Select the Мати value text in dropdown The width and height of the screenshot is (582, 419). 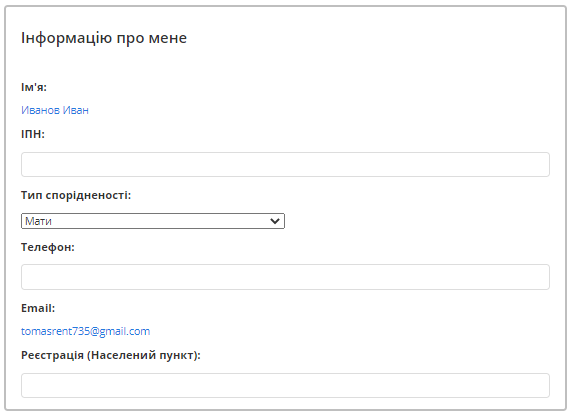pyautogui.click(x=38, y=221)
